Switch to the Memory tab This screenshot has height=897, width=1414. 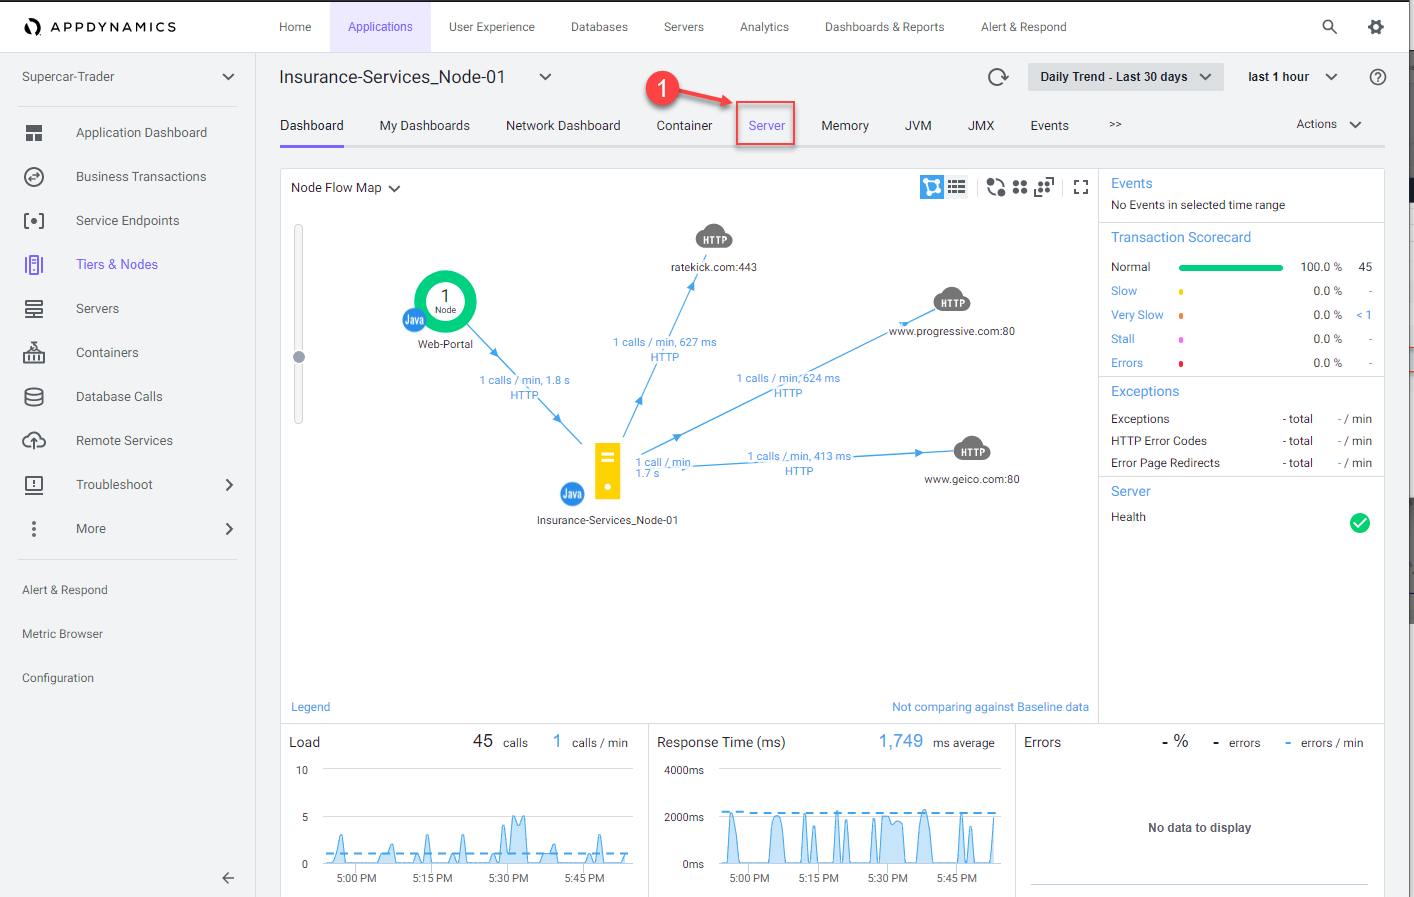[x=845, y=125]
